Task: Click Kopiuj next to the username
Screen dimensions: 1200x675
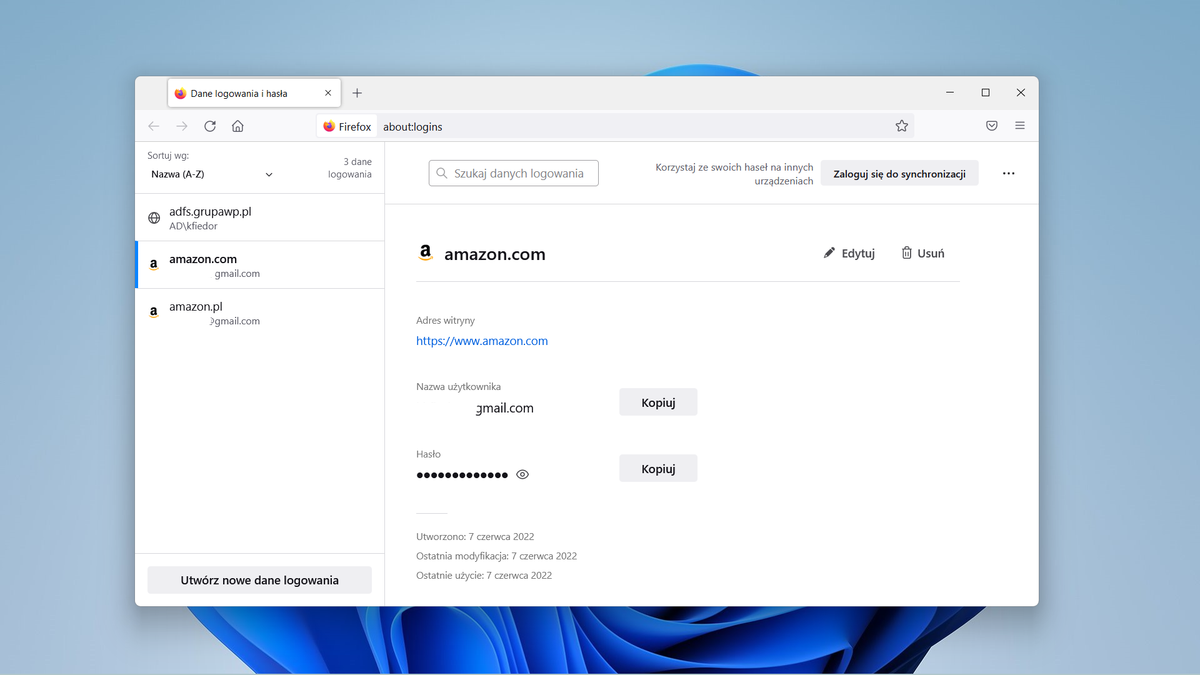Action: point(657,401)
